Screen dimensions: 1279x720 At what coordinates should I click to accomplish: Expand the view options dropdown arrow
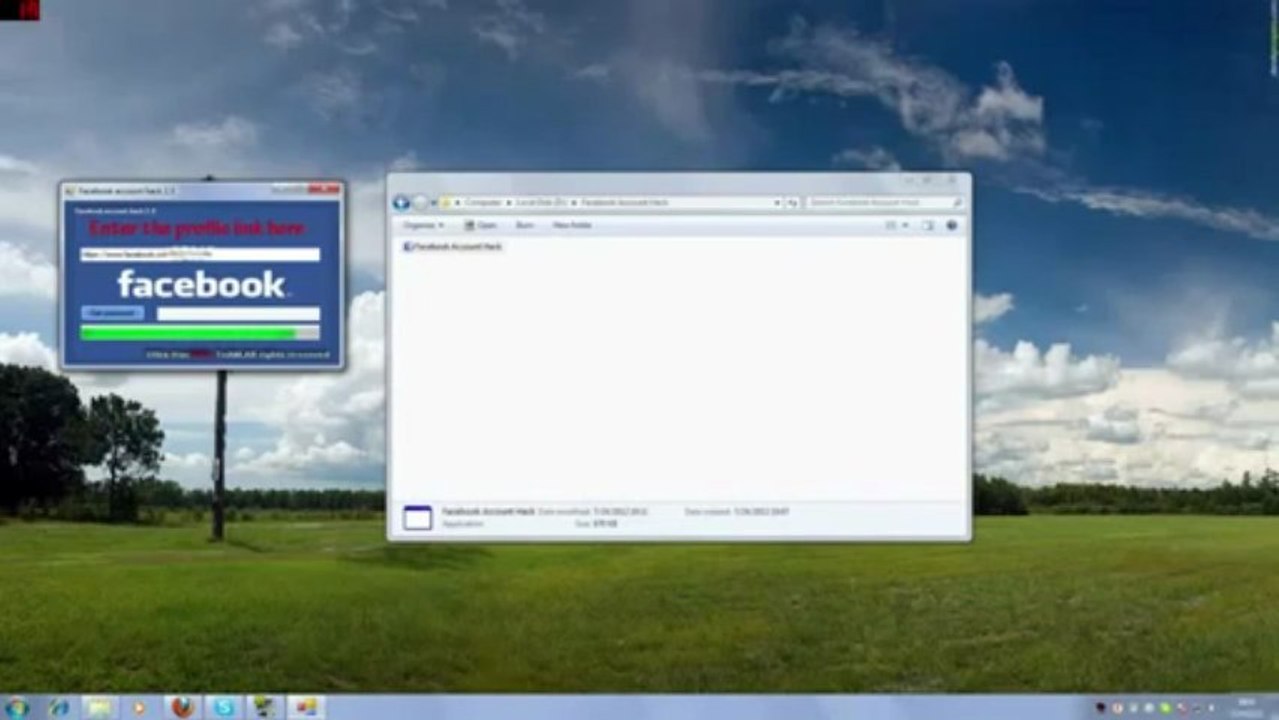point(905,226)
